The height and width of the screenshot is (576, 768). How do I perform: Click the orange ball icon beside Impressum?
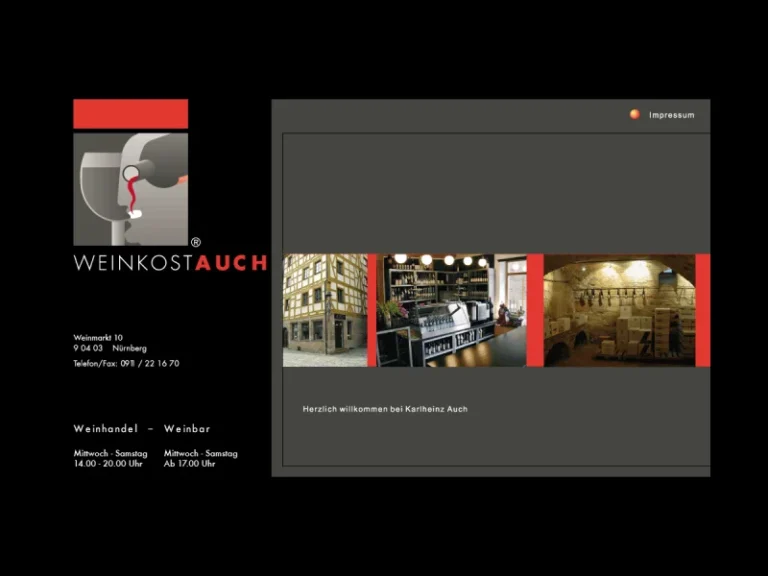[x=634, y=114]
